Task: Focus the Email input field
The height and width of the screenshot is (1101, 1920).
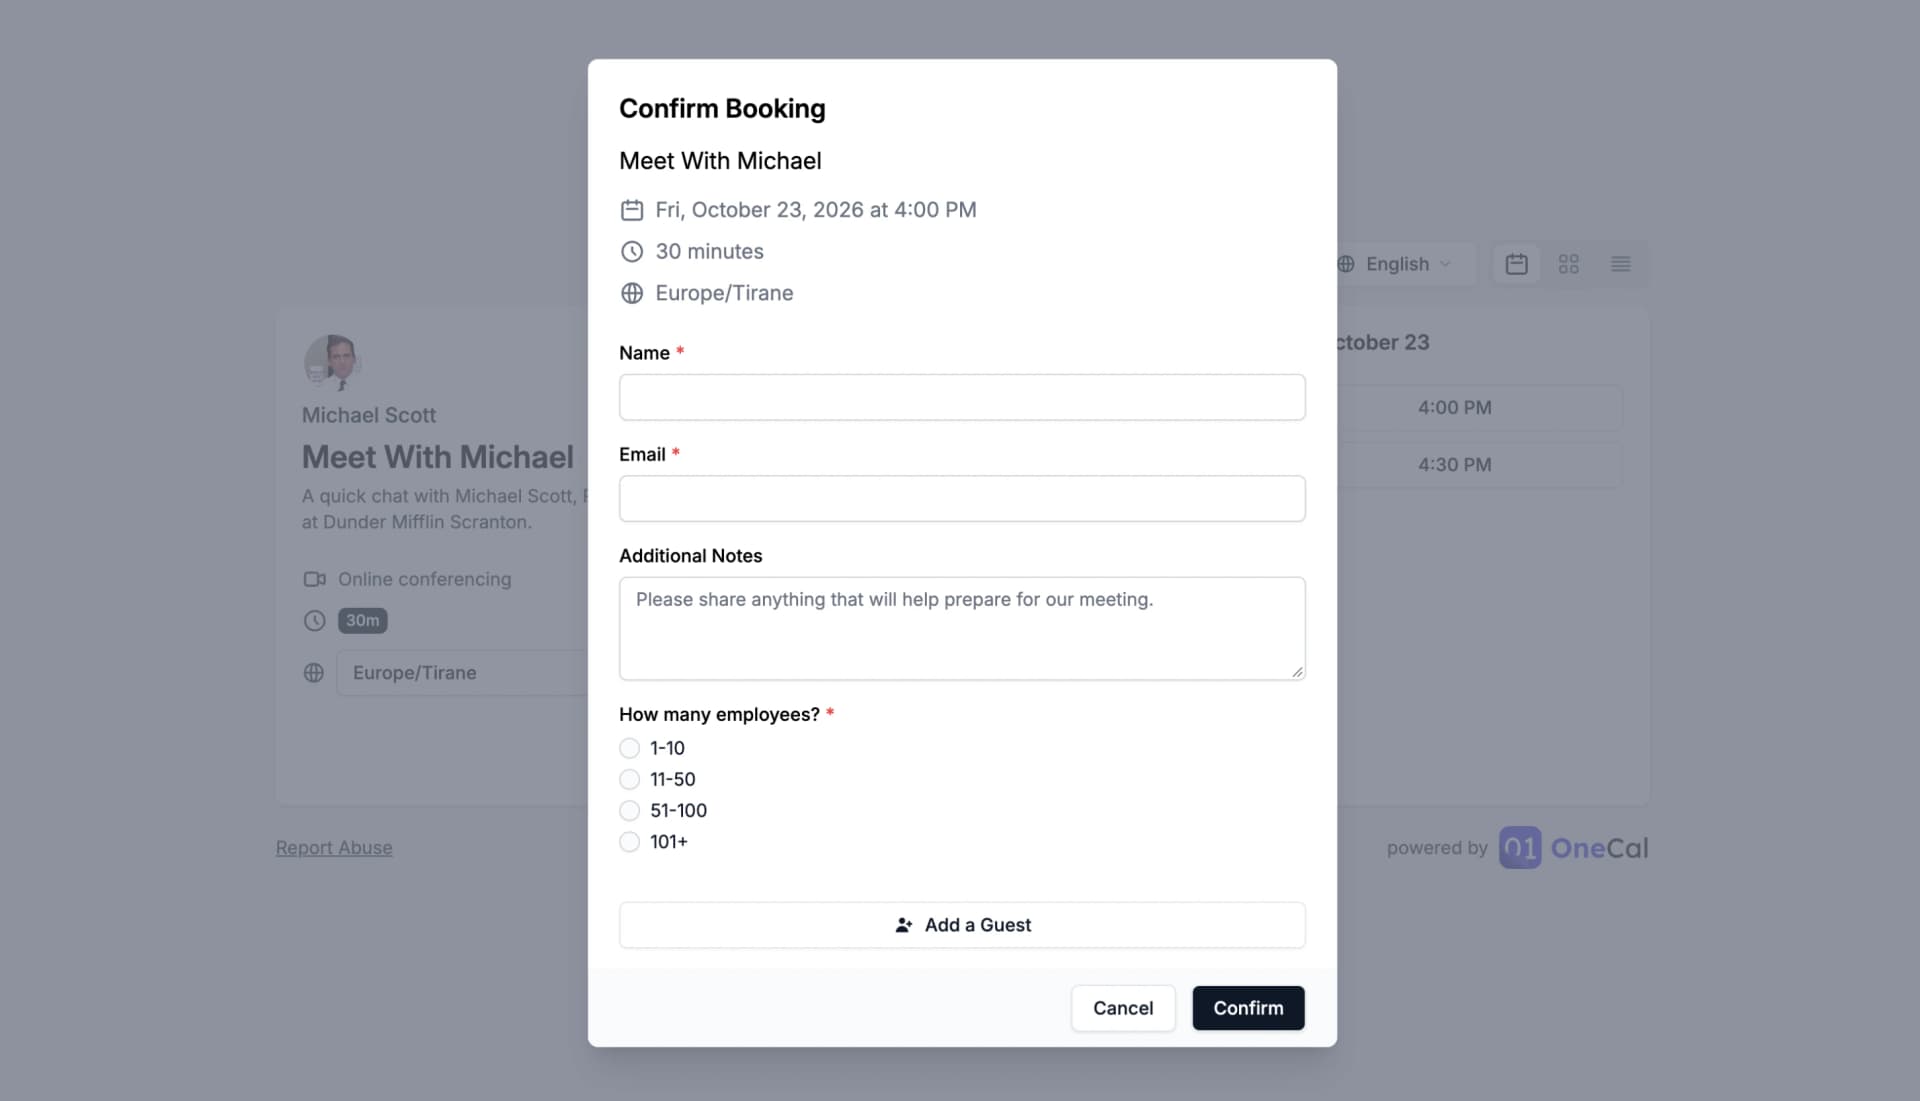Action: (x=962, y=498)
